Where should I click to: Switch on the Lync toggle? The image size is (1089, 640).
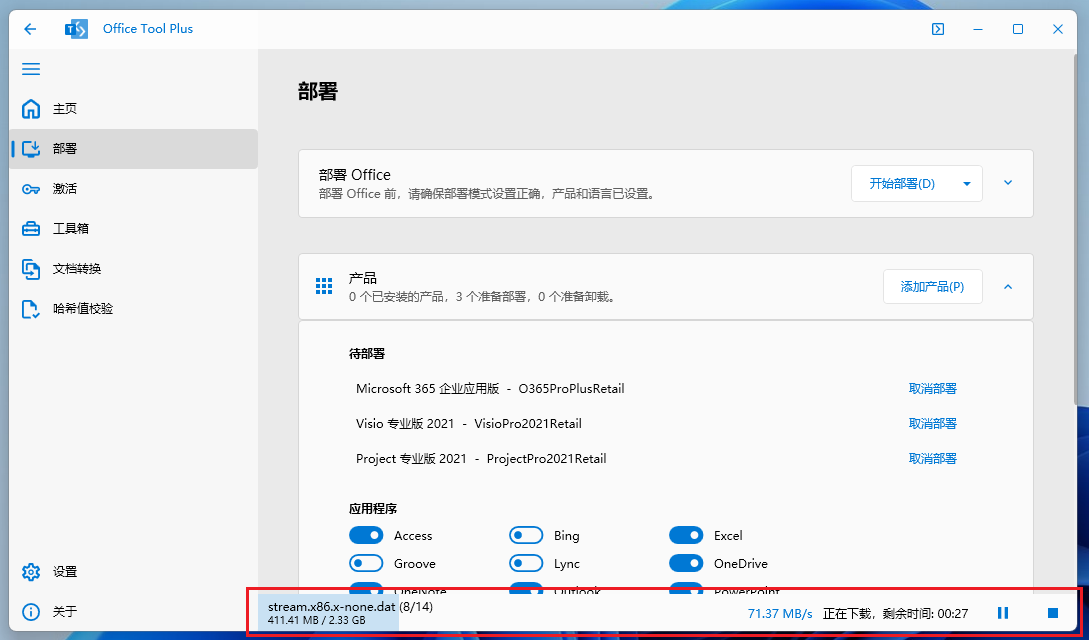coord(526,563)
